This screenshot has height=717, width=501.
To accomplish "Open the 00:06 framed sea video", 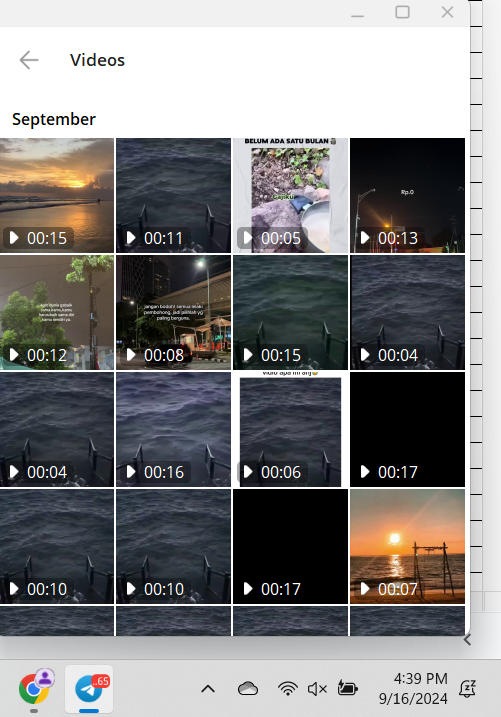I will pos(290,429).
